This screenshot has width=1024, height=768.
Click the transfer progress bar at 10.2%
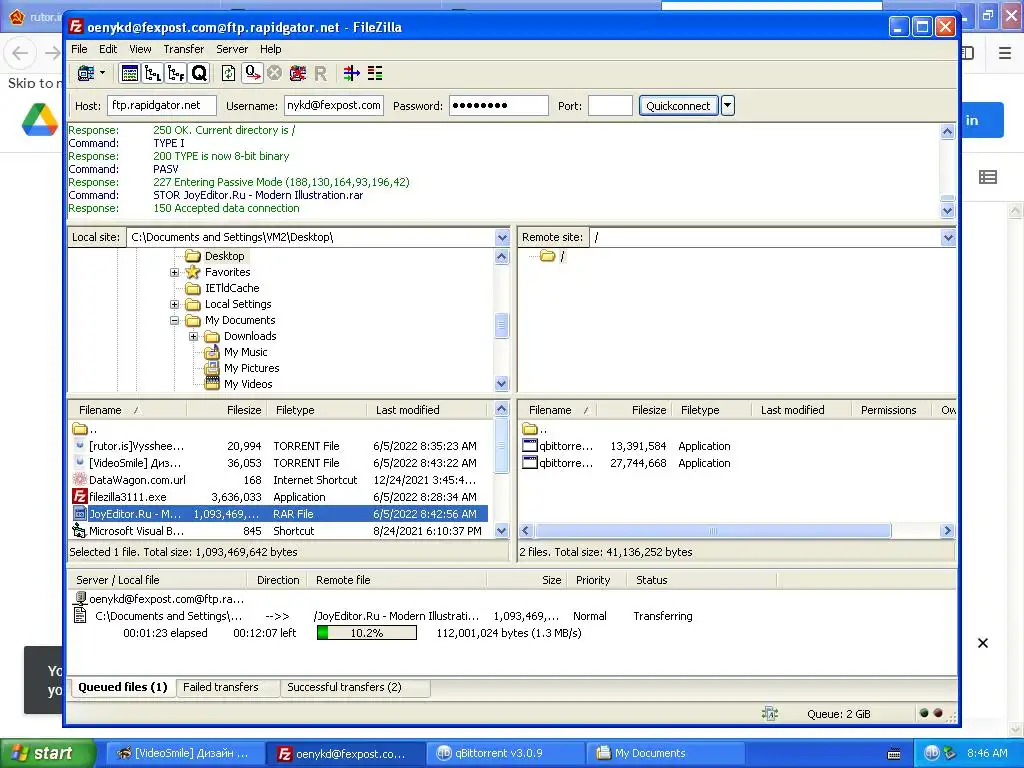pyautogui.click(x=366, y=633)
